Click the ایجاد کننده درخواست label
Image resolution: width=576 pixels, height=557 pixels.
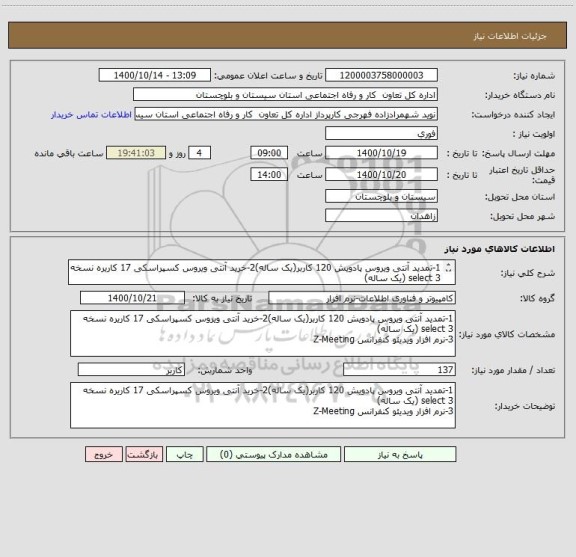tap(513, 115)
